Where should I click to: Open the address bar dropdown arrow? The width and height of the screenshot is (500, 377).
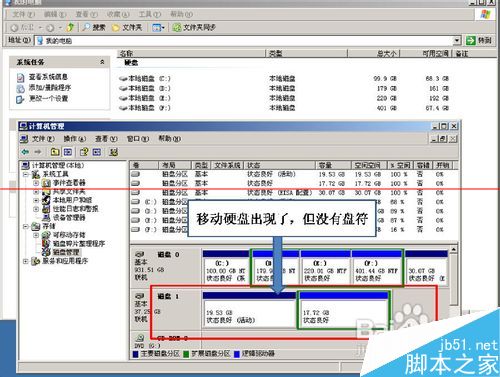457,41
